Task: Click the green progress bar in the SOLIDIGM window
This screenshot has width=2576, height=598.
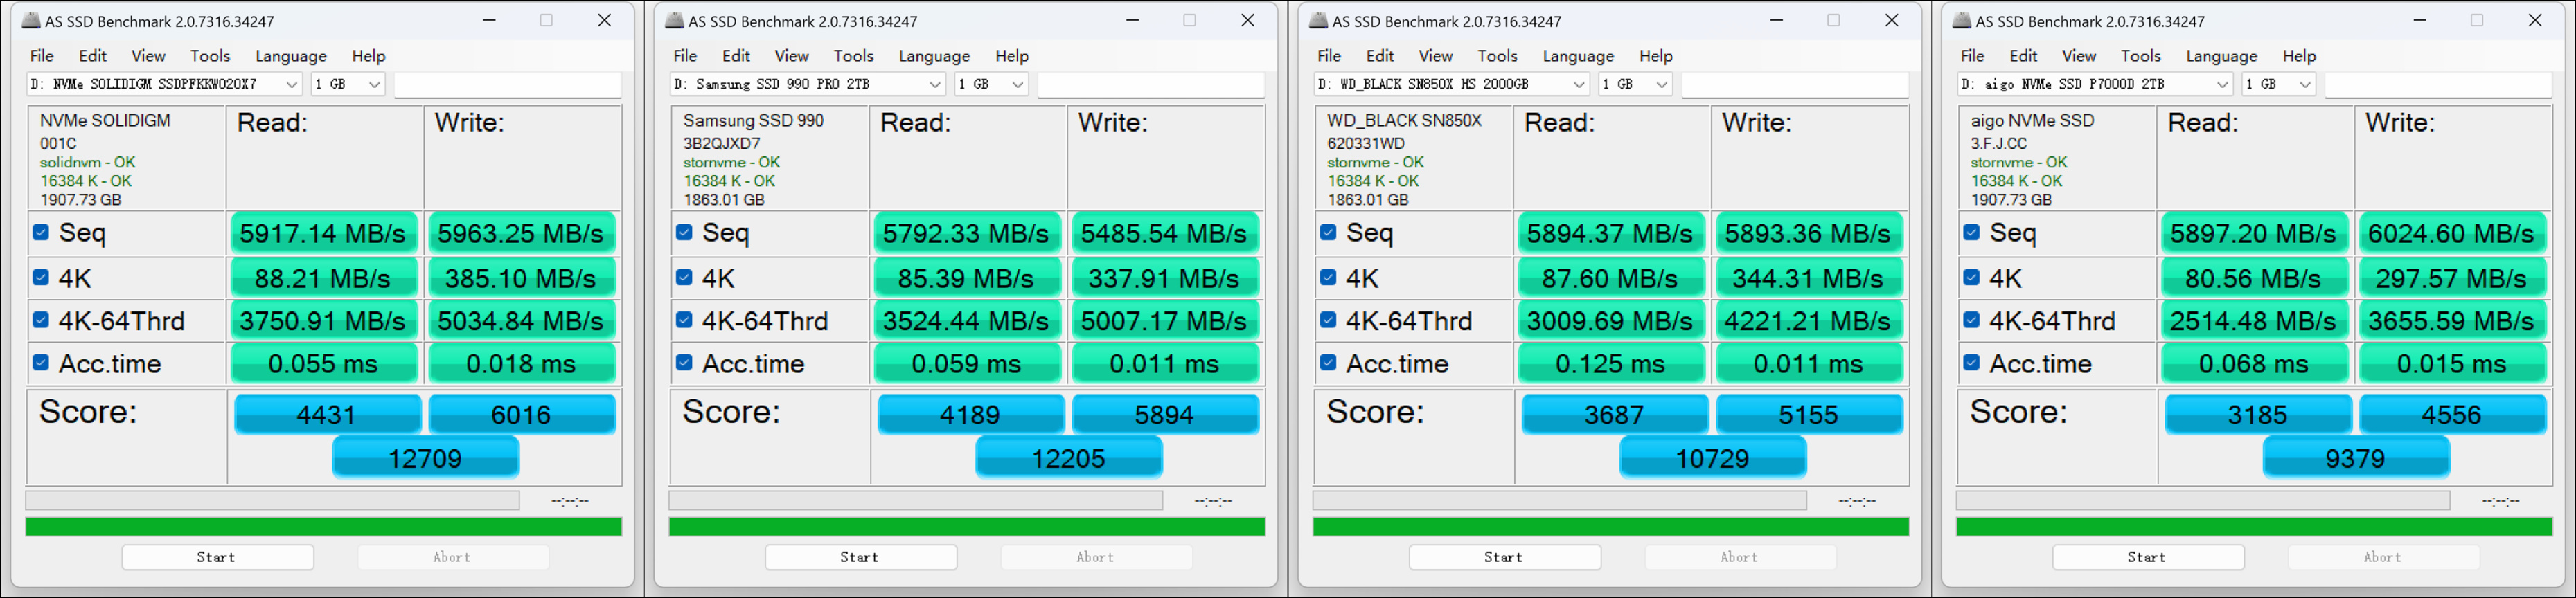Action: [323, 526]
